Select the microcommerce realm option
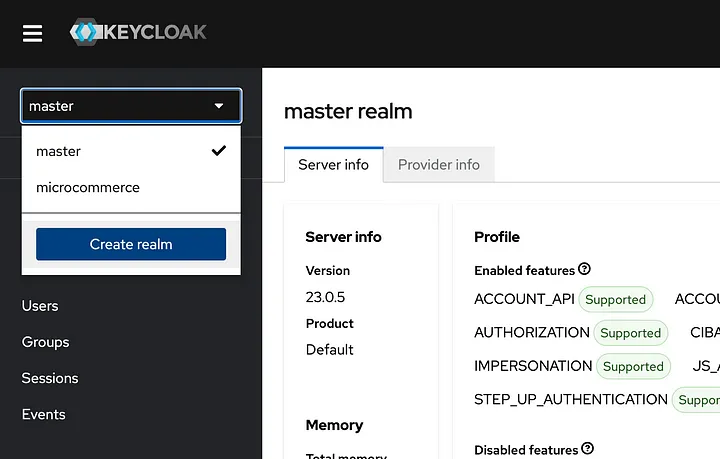 [131, 187]
